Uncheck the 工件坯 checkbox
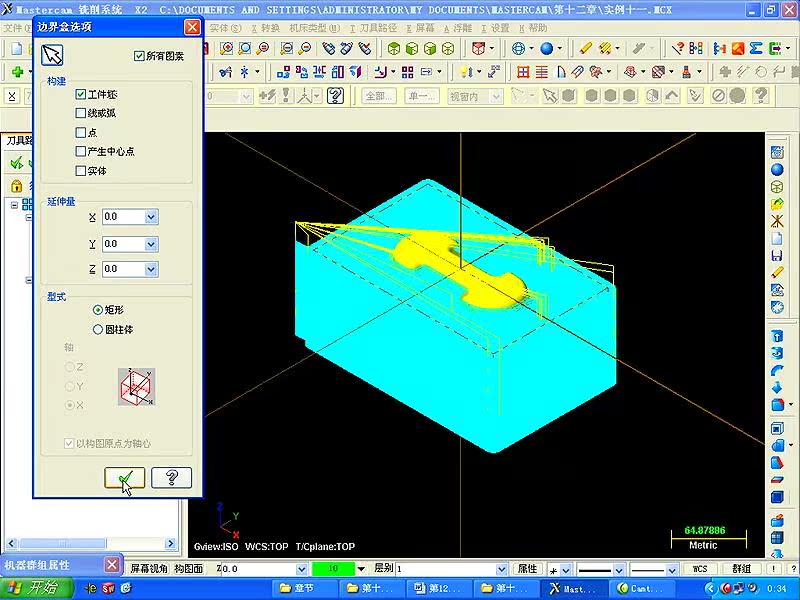 click(80, 94)
